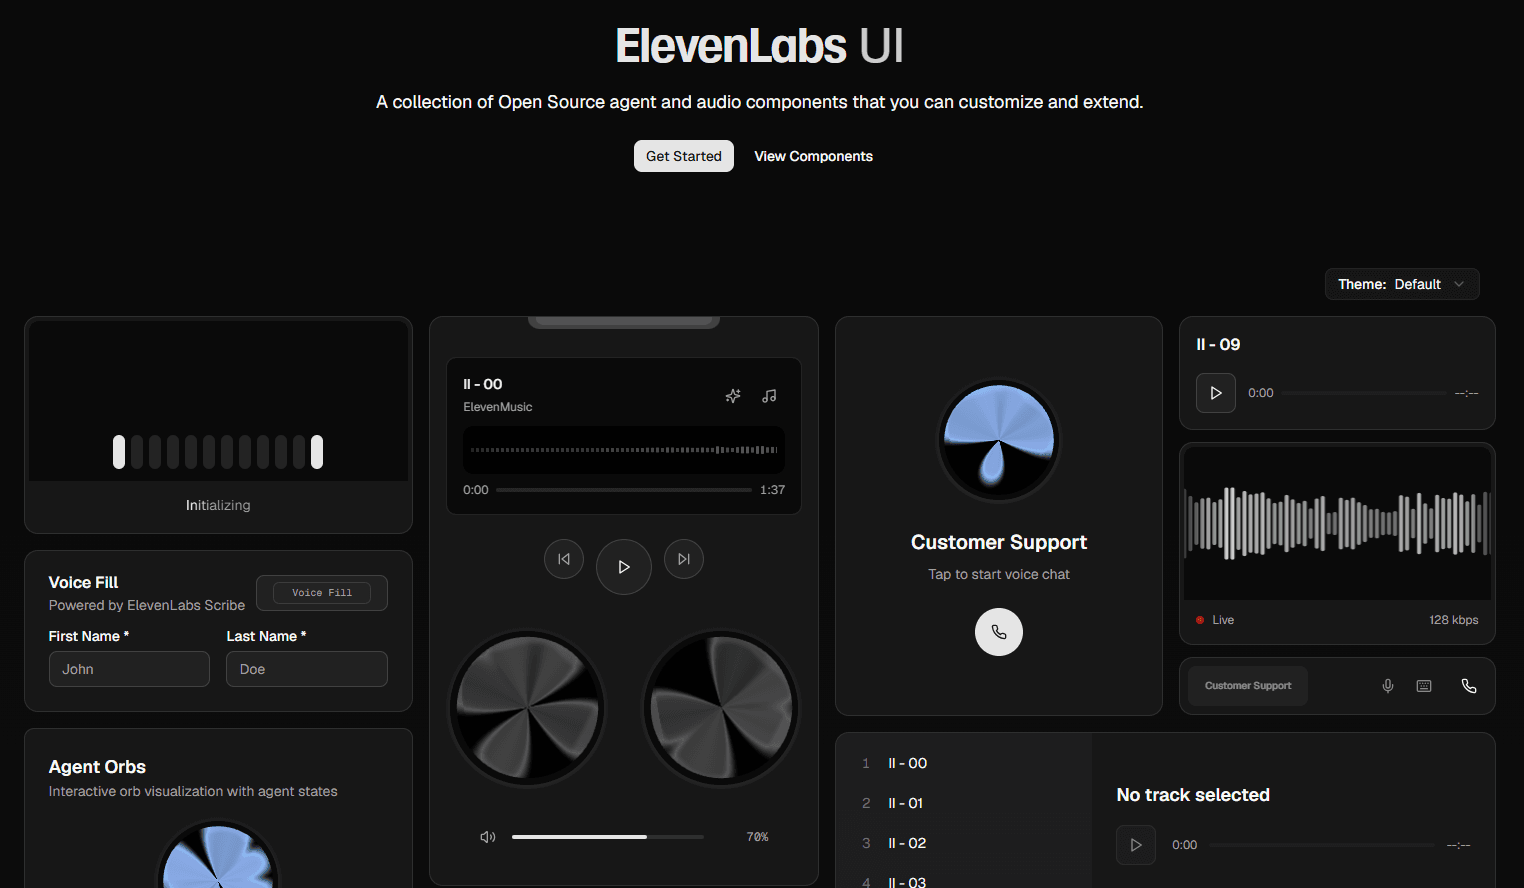The image size is (1524, 888).
Task: Open the keyboard input in Customer Support bar
Action: coord(1424,686)
